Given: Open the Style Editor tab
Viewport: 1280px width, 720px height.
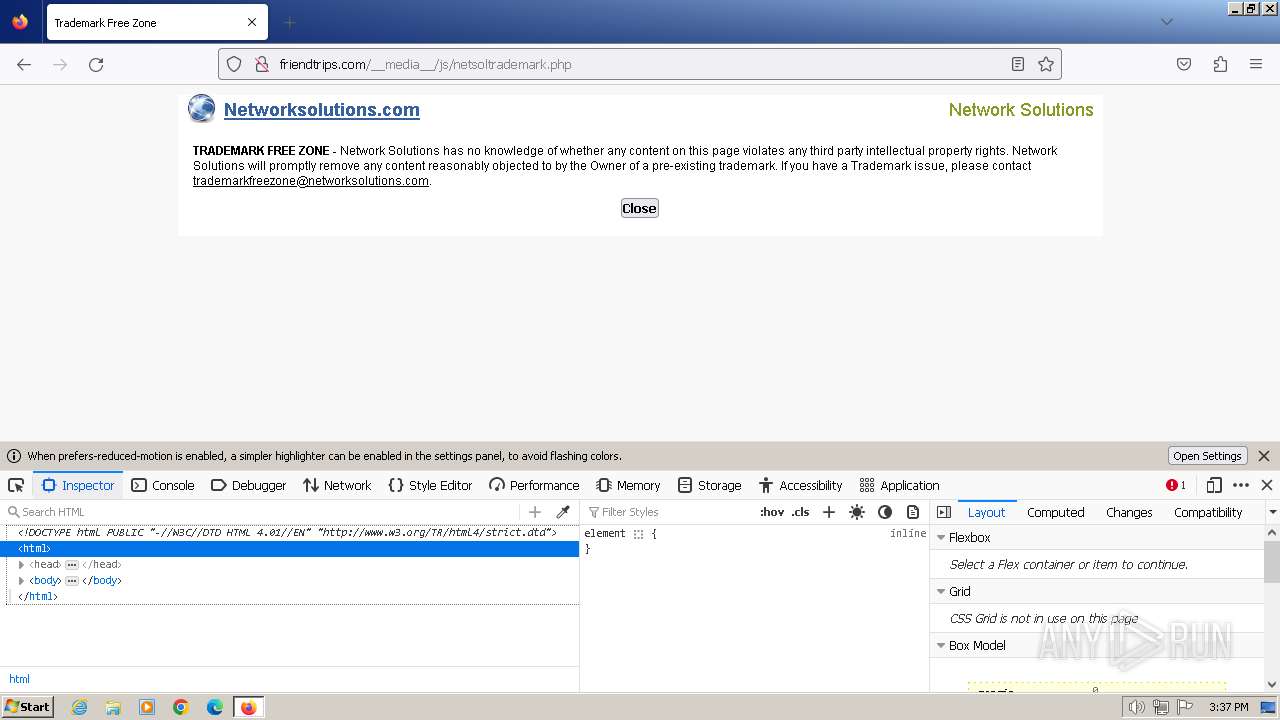Looking at the screenshot, I should tap(430, 485).
